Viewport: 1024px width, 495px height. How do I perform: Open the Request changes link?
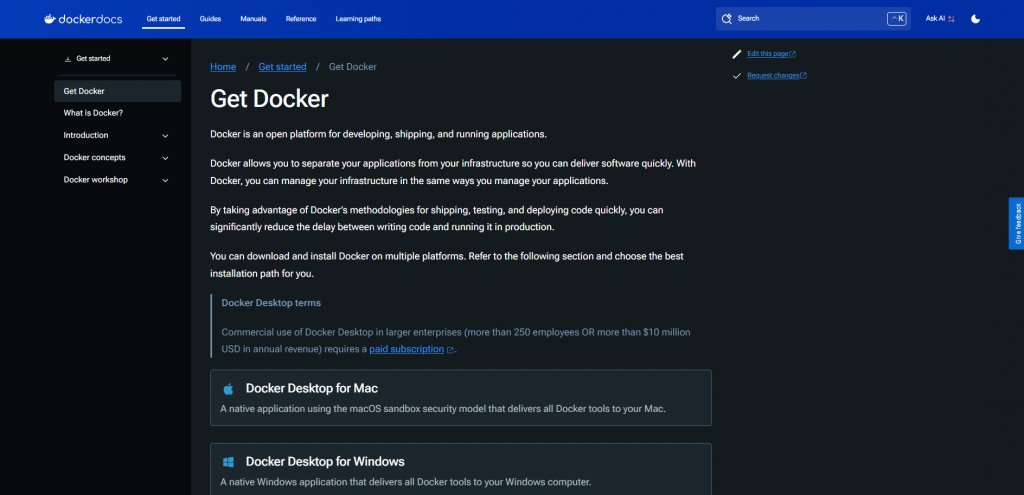pyautogui.click(x=777, y=76)
